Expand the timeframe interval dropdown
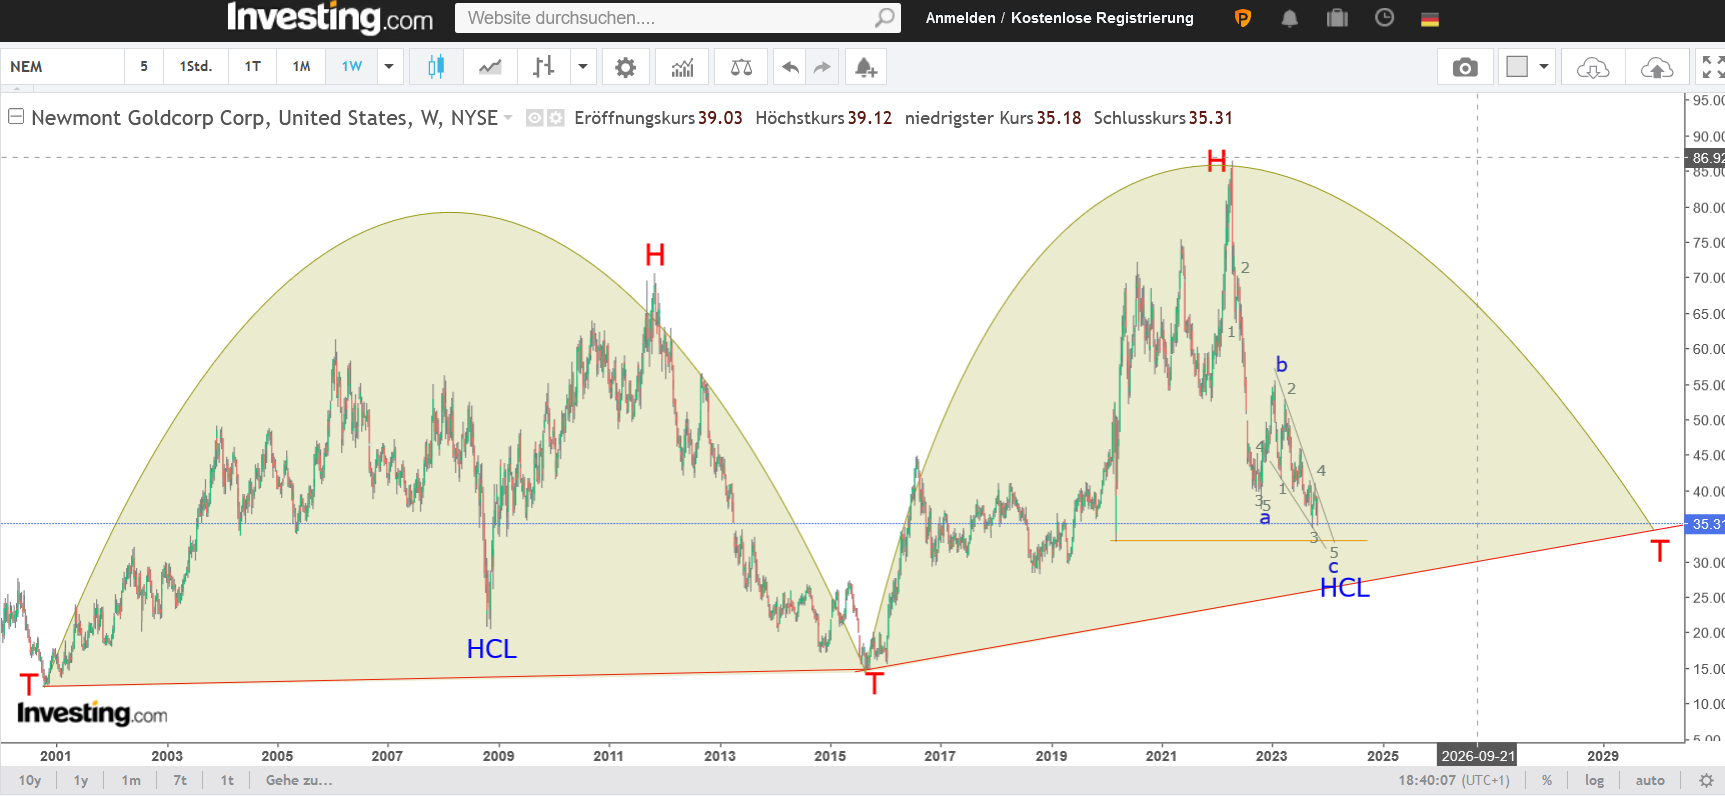 coord(389,67)
